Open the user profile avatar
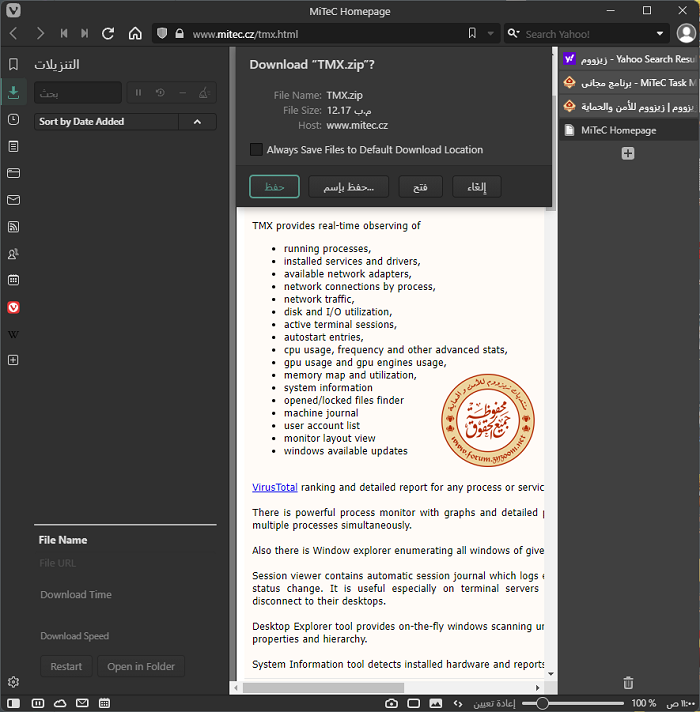 686,34
